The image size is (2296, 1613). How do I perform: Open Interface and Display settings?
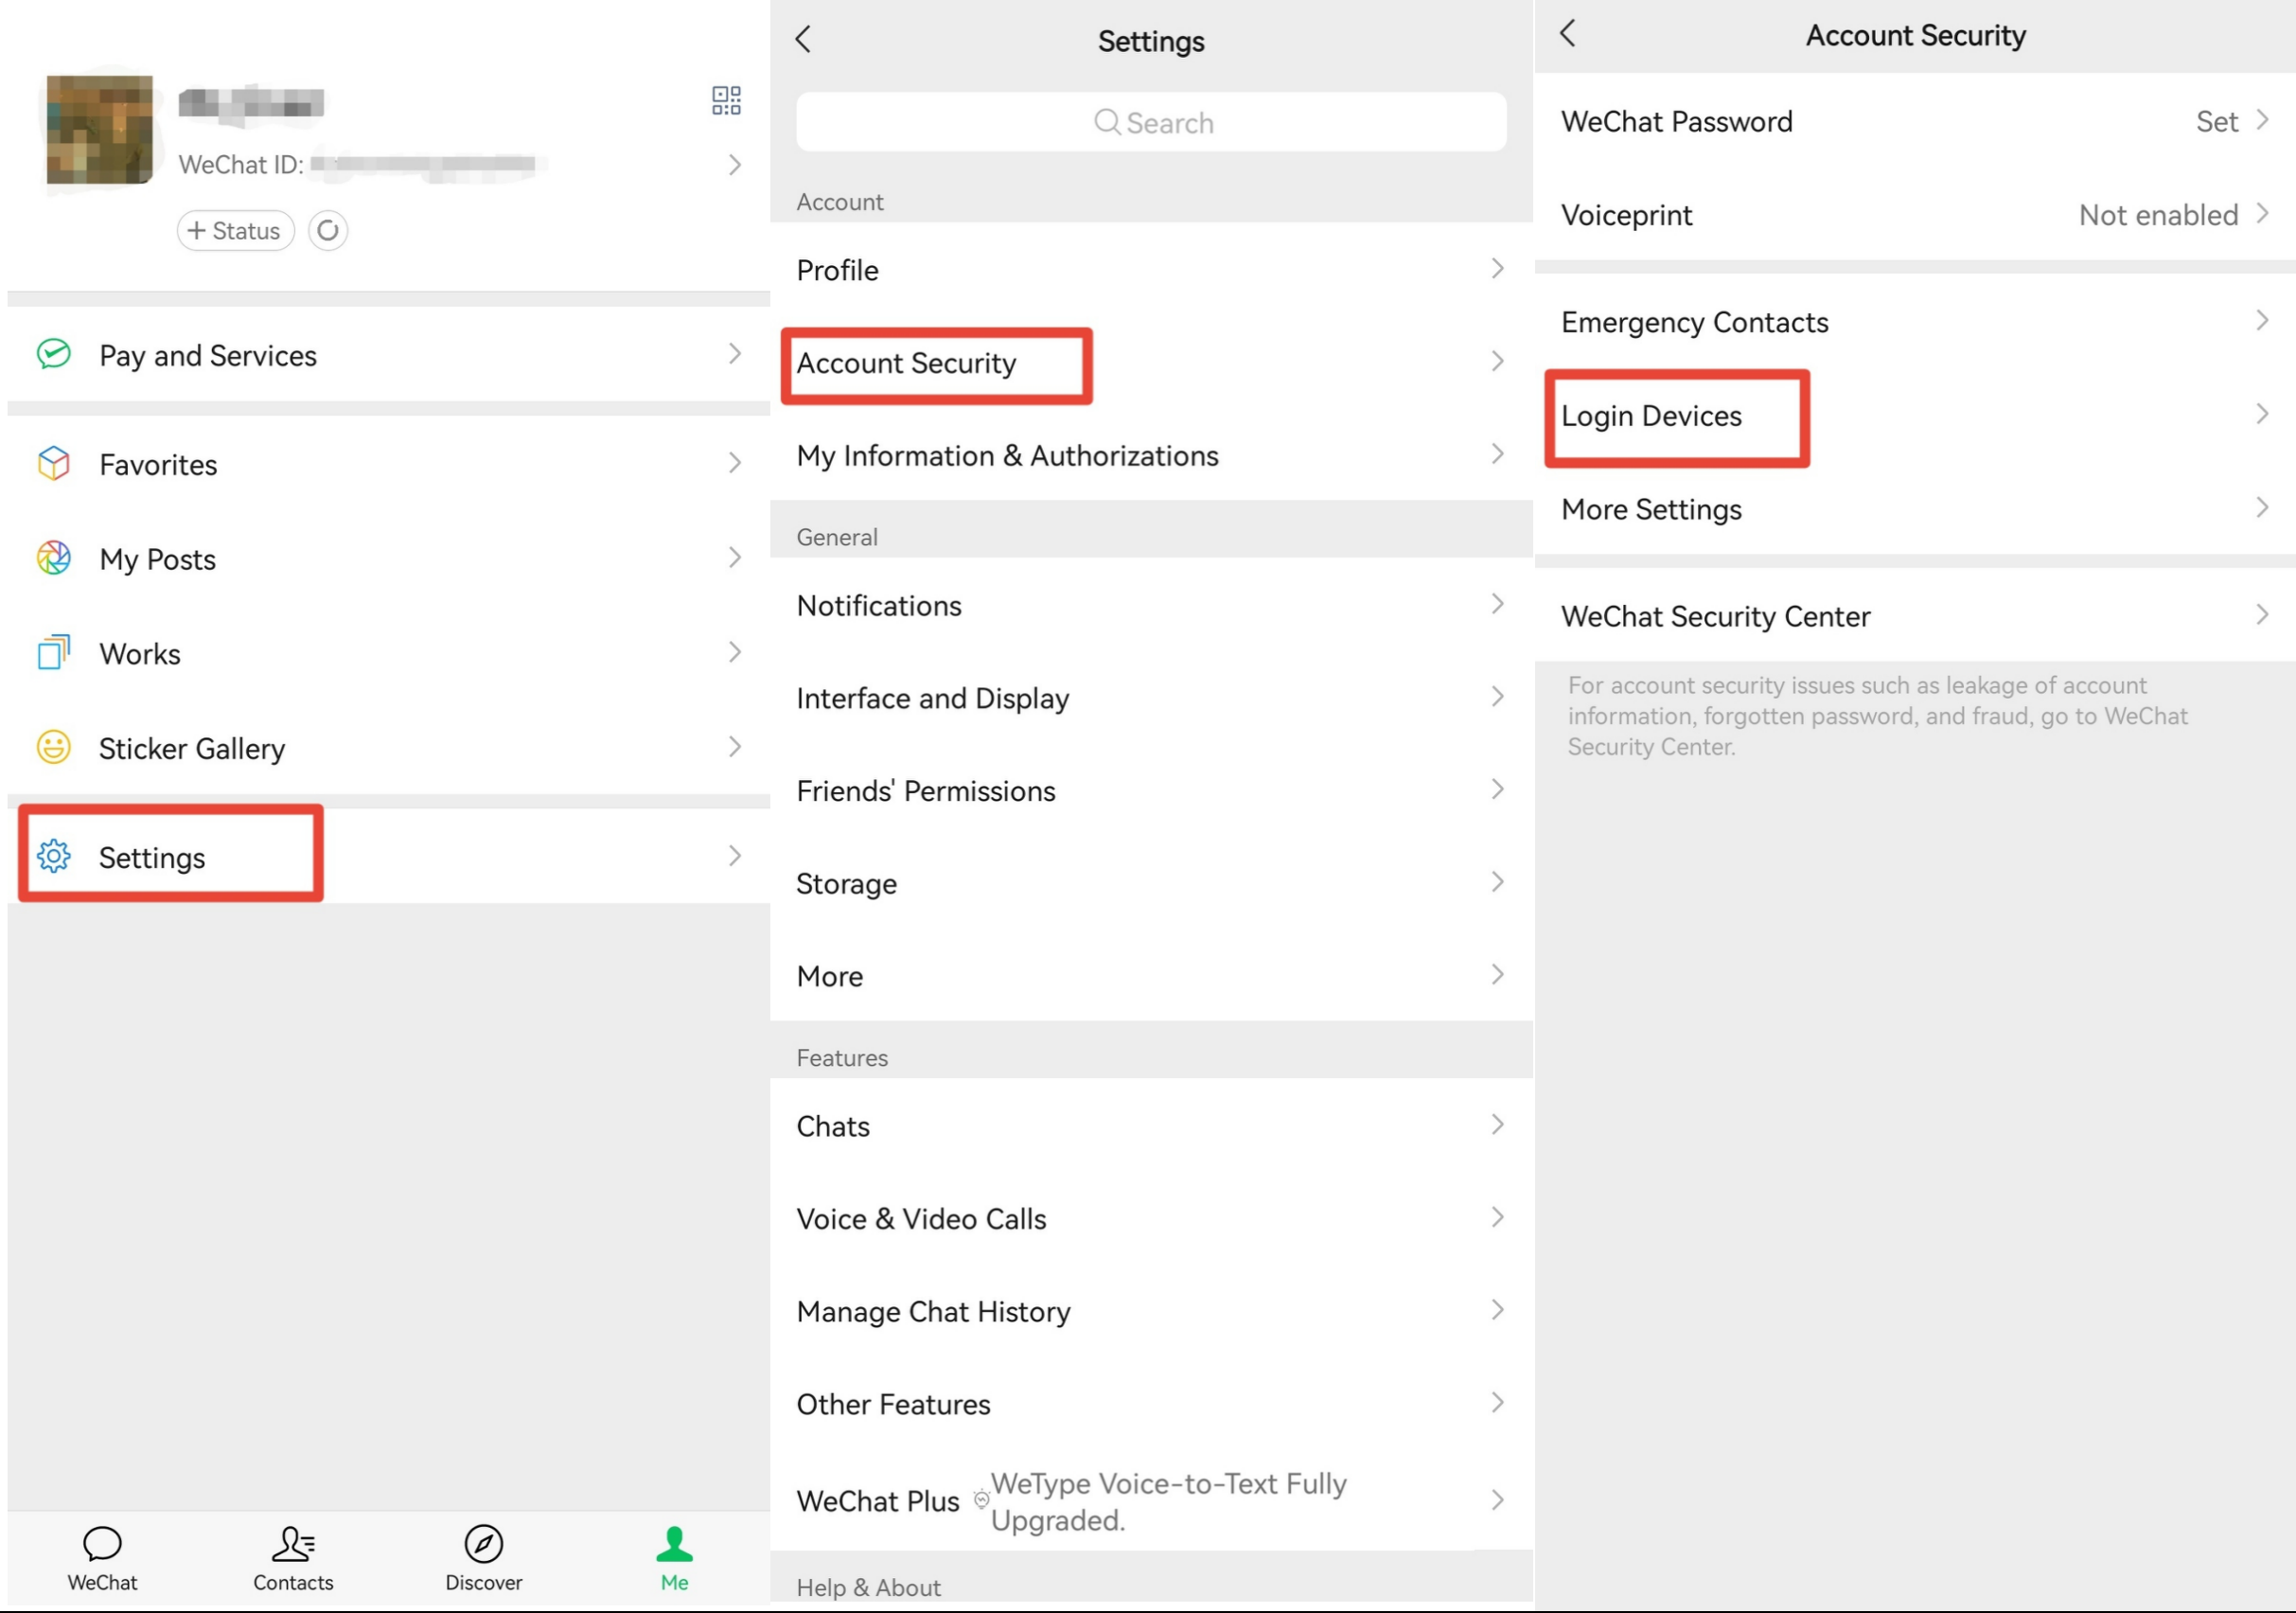pos(1151,698)
